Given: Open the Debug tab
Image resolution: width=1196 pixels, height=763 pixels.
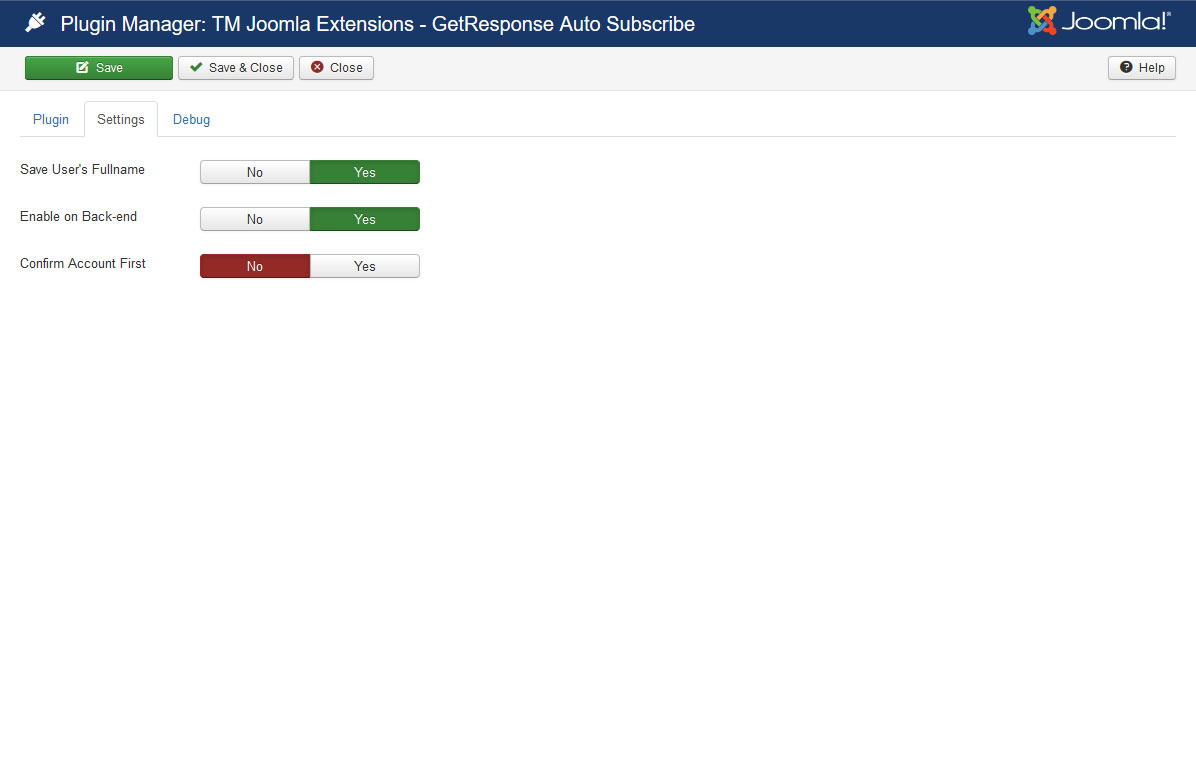Looking at the screenshot, I should [x=191, y=120].
